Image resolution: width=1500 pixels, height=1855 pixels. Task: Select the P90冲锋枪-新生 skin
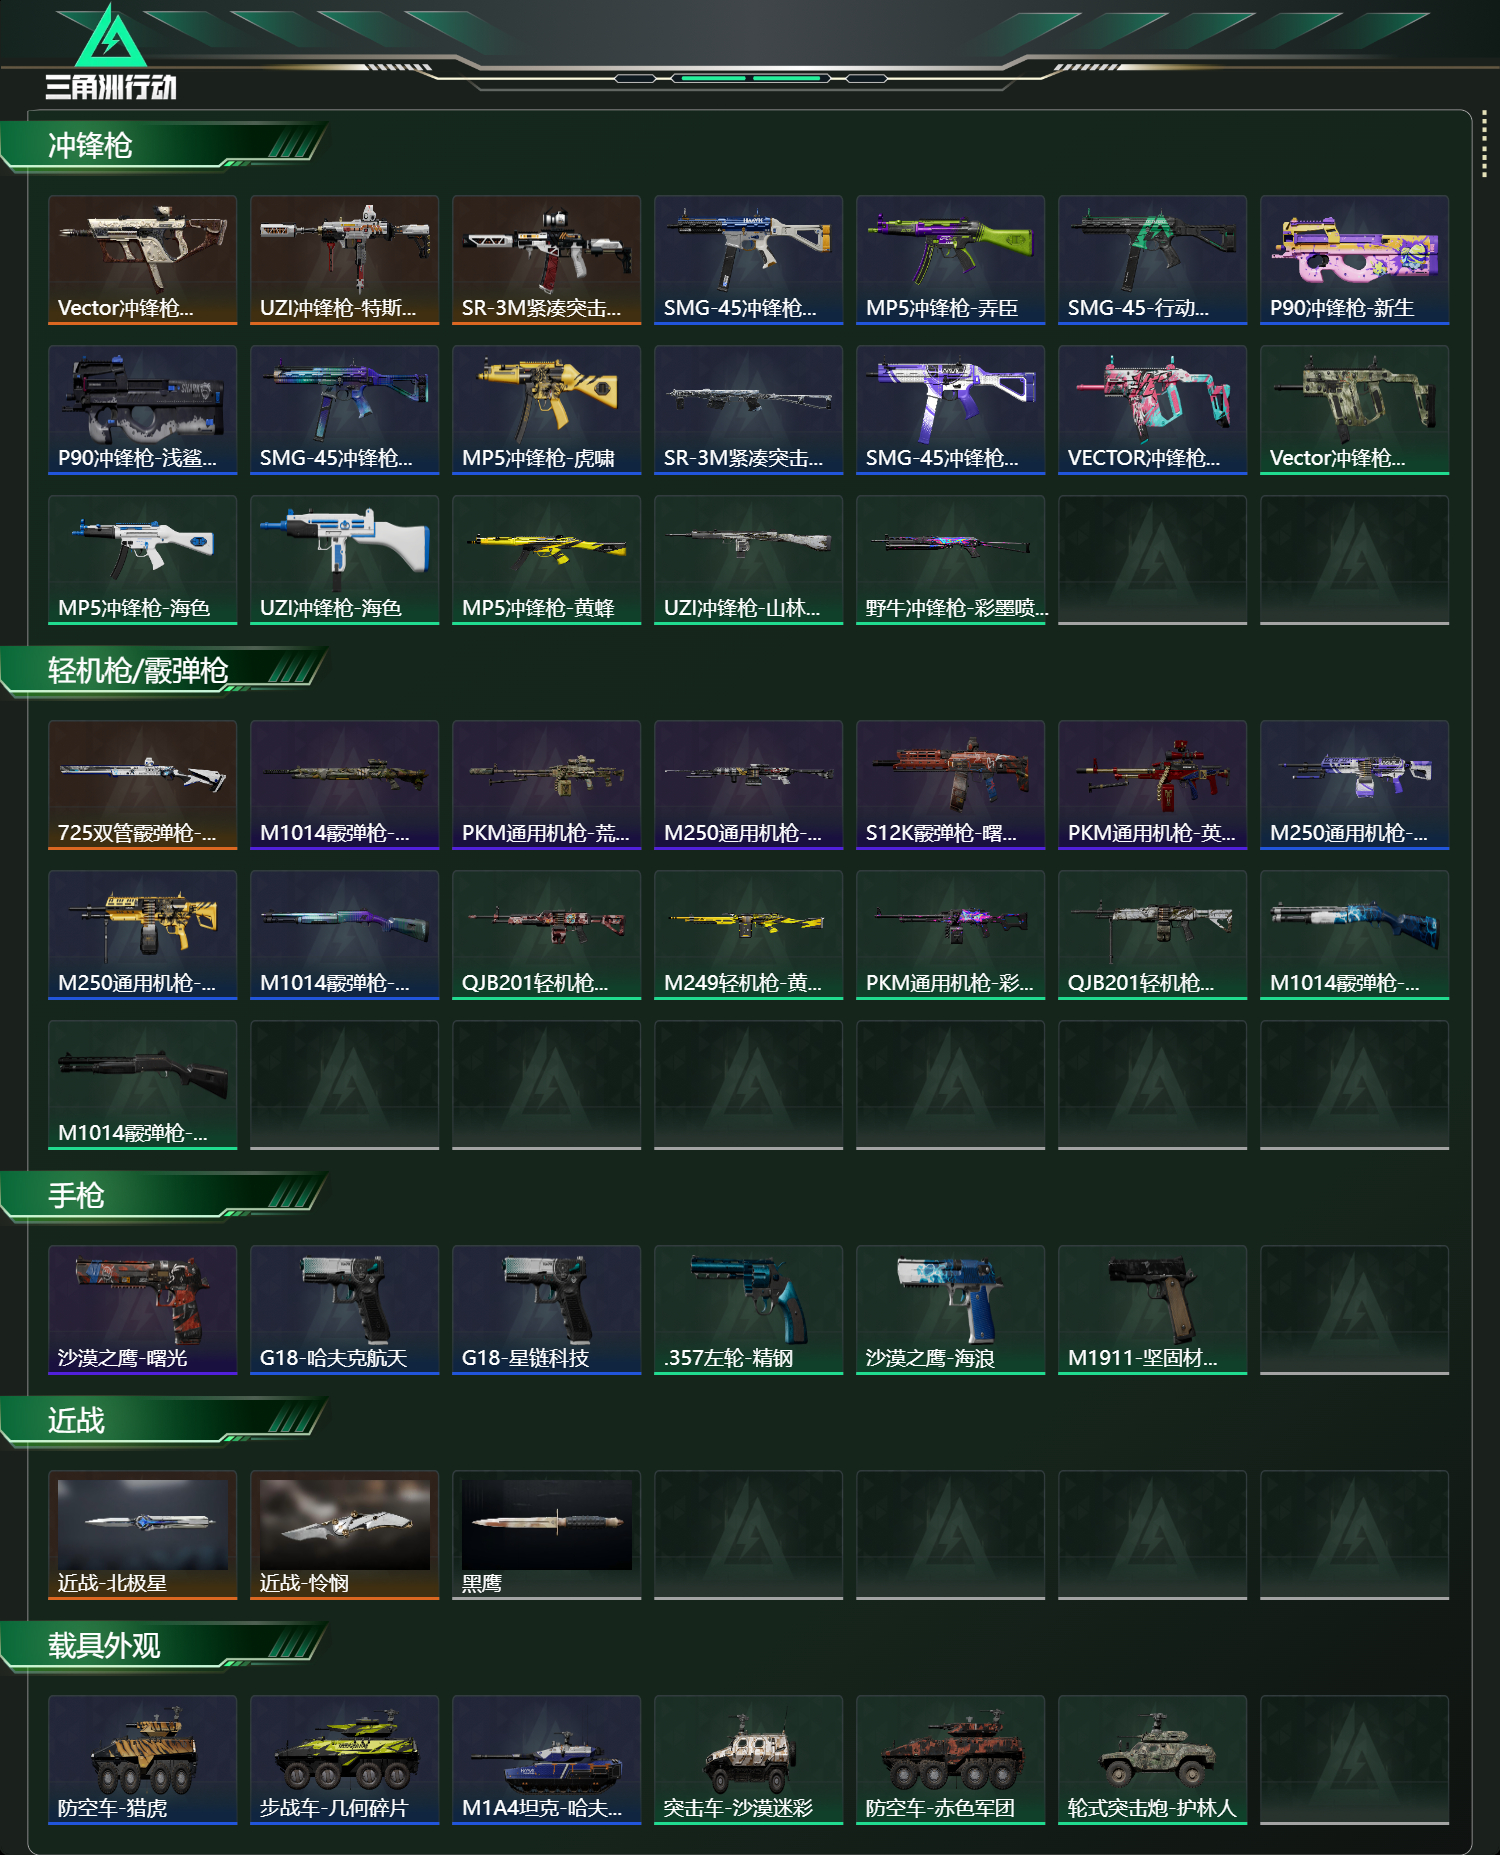[1354, 260]
